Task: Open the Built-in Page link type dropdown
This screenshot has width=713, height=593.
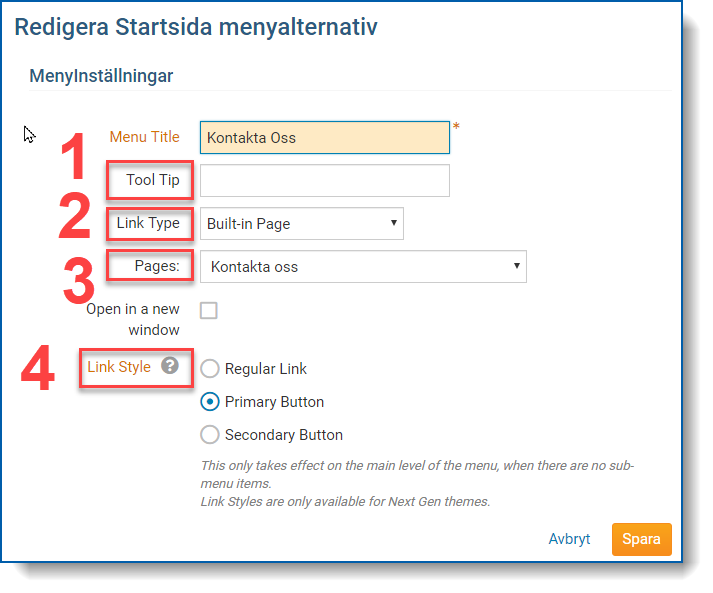Action: pyautogui.click(x=302, y=223)
